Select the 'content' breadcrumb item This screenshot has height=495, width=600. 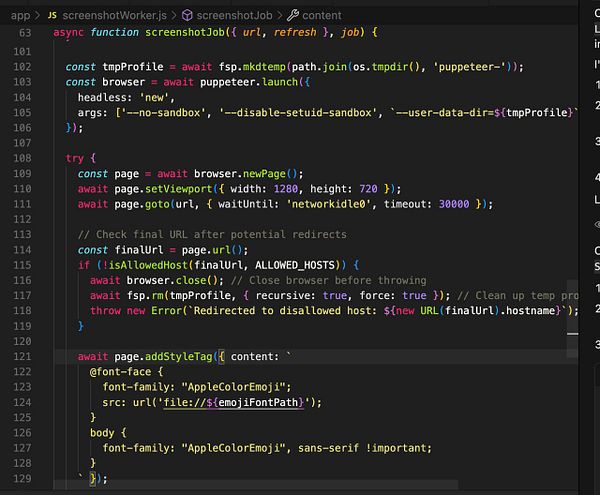click(321, 15)
